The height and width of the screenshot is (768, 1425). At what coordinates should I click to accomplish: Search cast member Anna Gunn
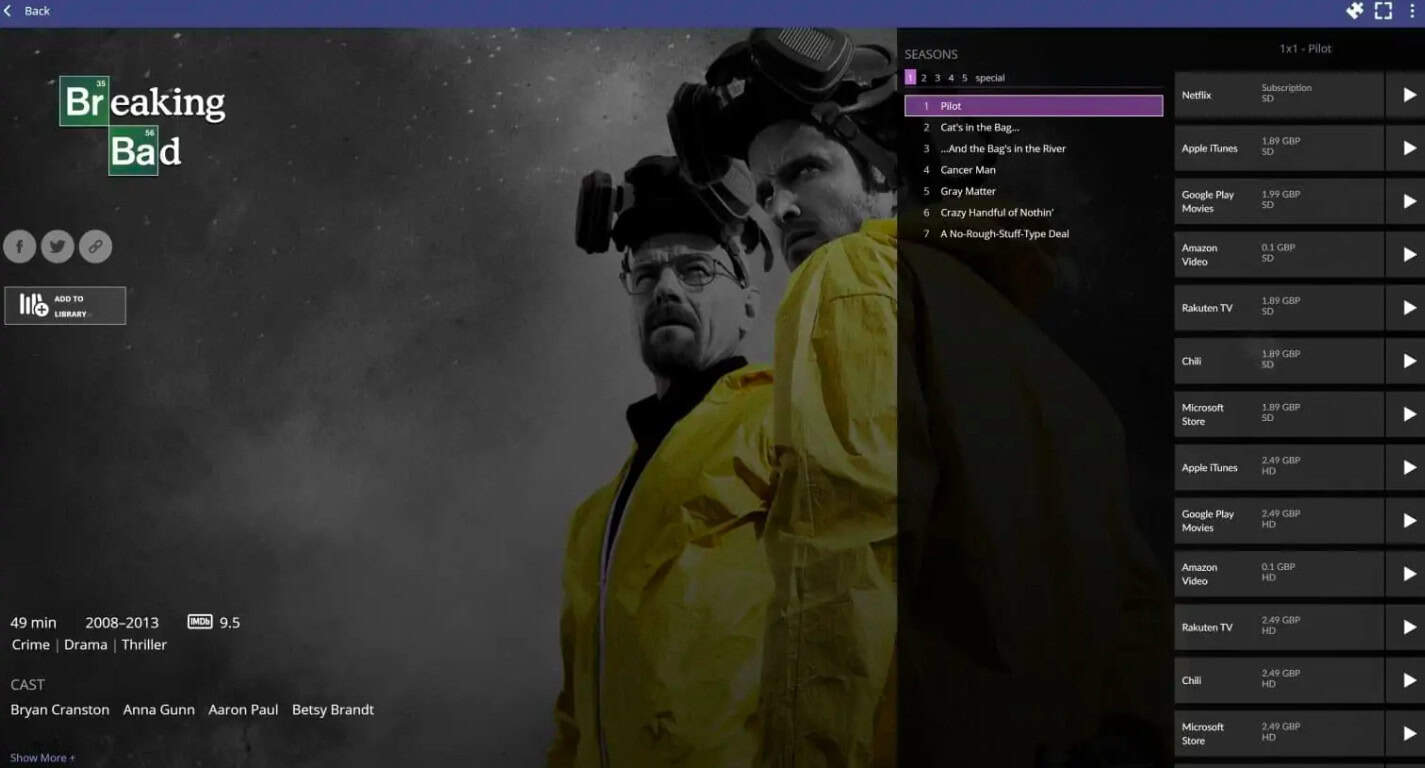tap(159, 710)
